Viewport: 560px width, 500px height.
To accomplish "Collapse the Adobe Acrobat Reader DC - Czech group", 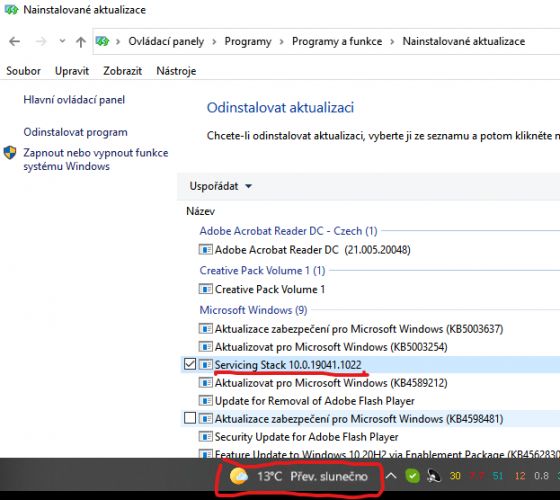I will (288, 231).
